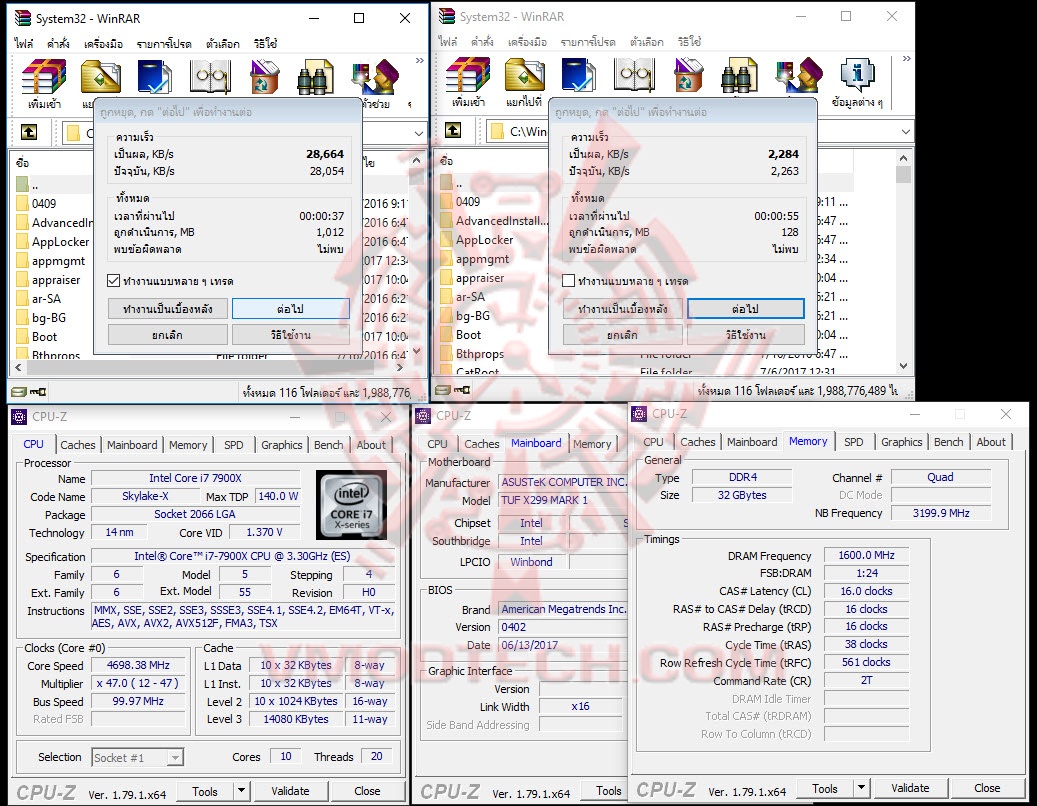Click View (glasses) icon in left WinRAR toolbar
The image size is (1037, 806).
pos(210,77)
